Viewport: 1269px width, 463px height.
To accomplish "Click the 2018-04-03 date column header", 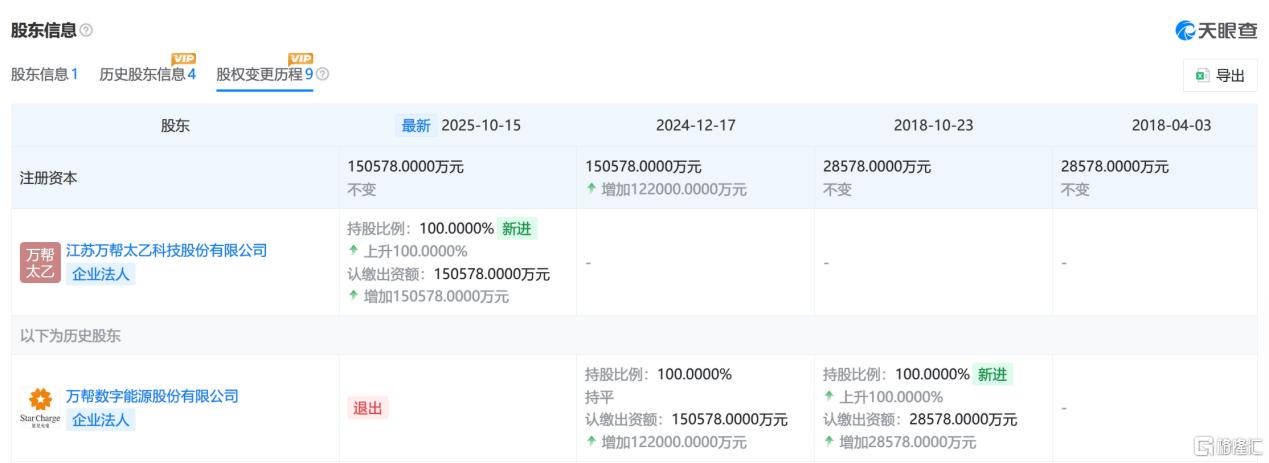I will tap(1172, 125).
